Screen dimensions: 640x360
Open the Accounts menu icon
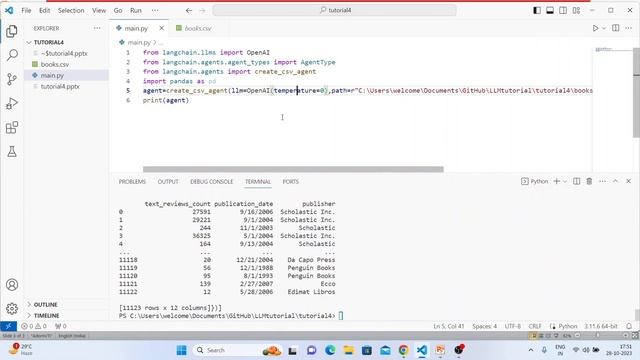tap(12, 284)
